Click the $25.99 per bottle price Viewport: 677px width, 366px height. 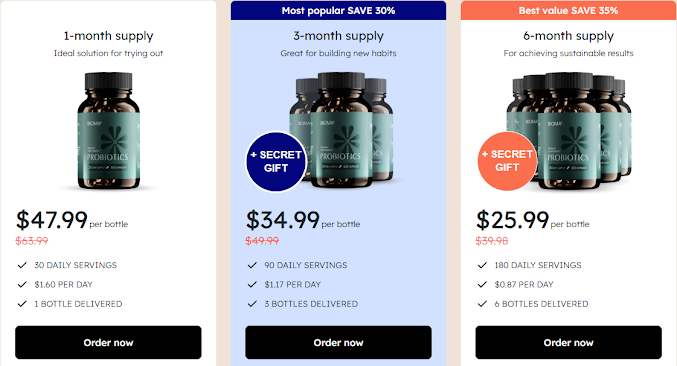(x=532, y=220)
